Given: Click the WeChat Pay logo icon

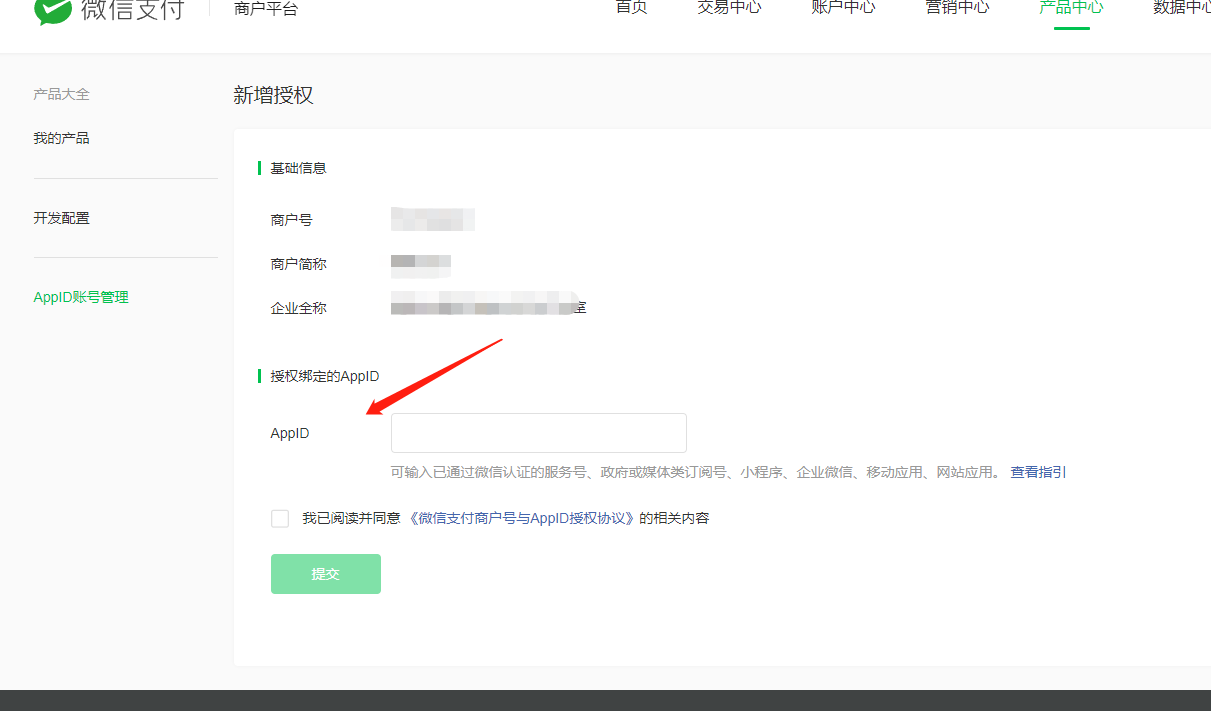Looking at the screenshot, I should 52,9.
